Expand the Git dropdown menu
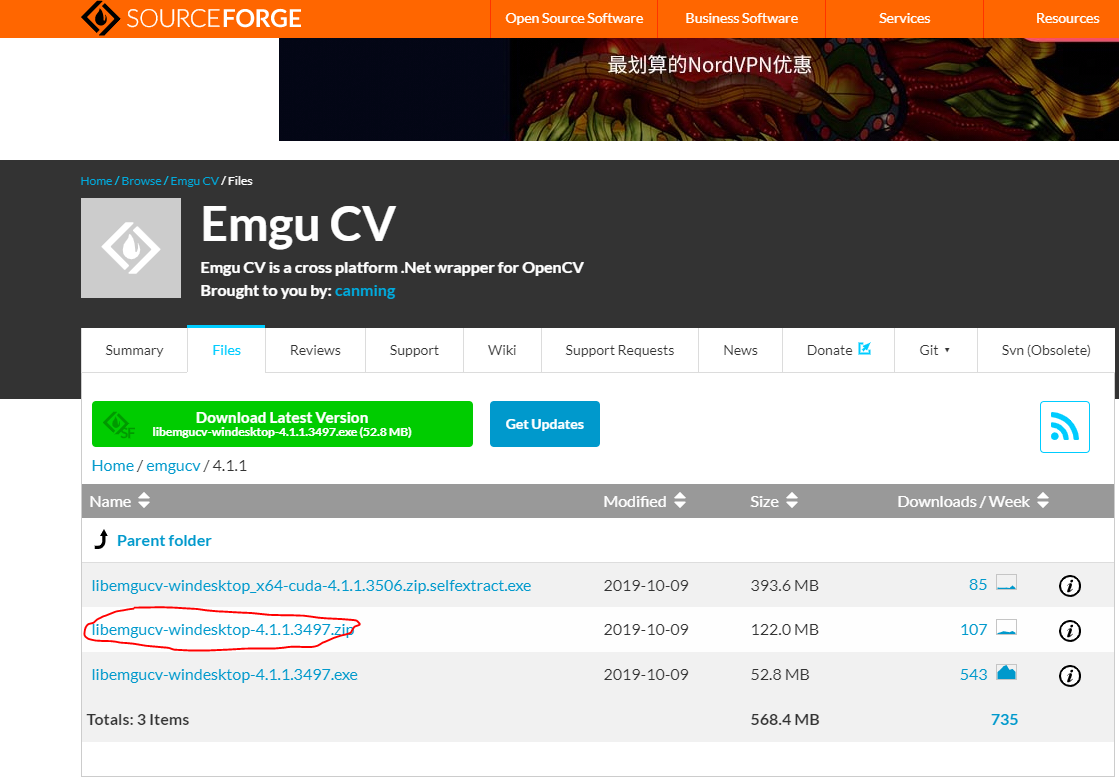The image size is (1119, 783). pyautogui.click(x=935, y=349)
